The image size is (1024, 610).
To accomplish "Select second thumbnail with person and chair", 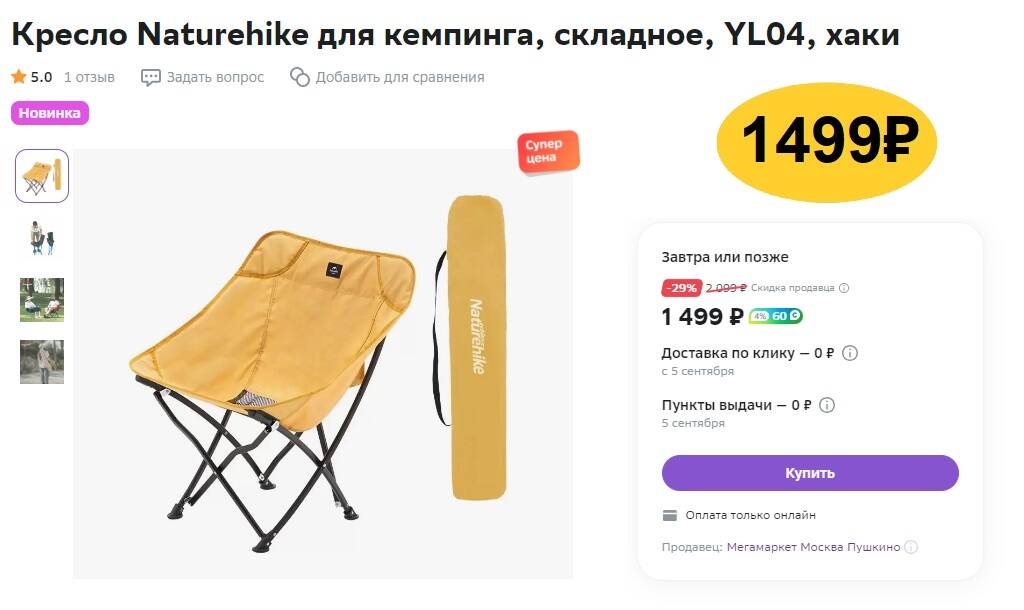I will (42, 238).
